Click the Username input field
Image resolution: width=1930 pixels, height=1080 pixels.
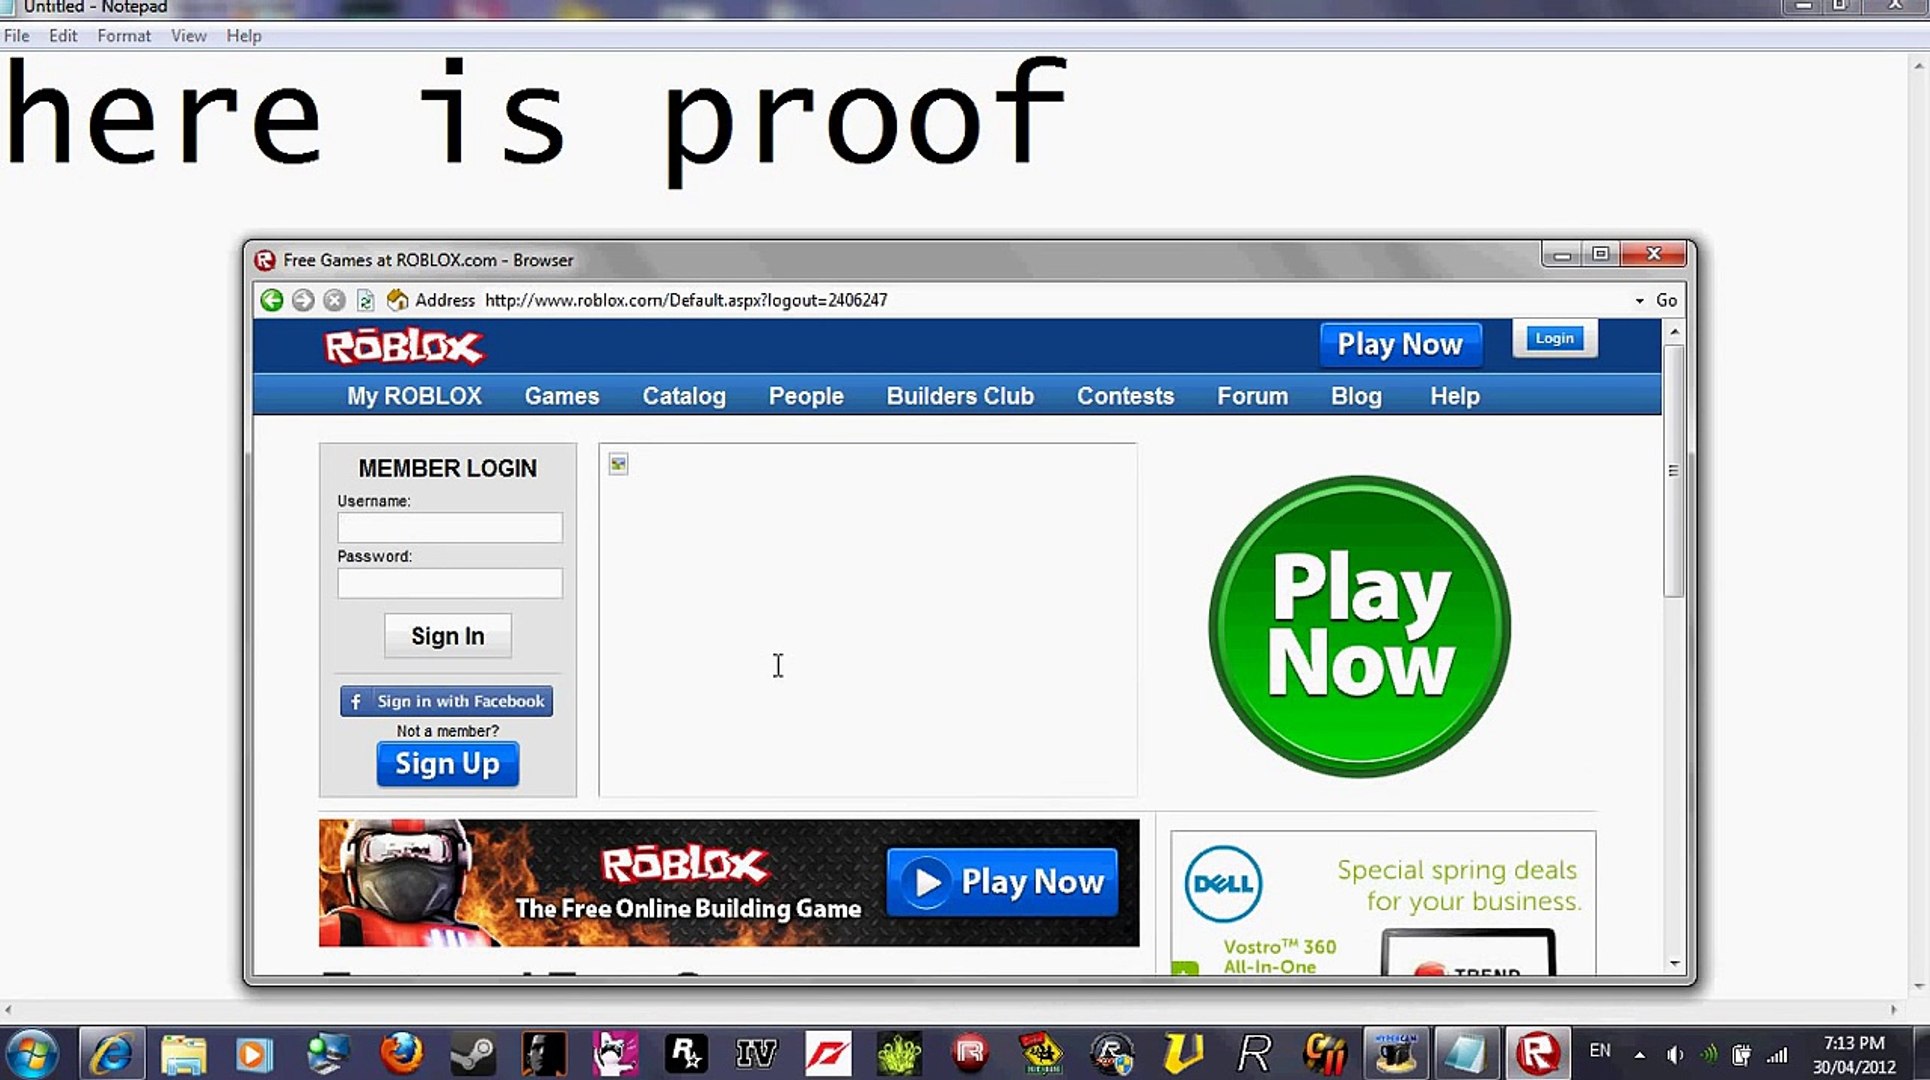coord(448,526)
